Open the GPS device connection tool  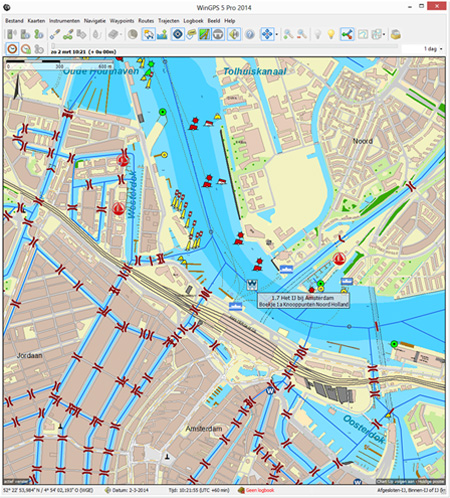[12, 34]
